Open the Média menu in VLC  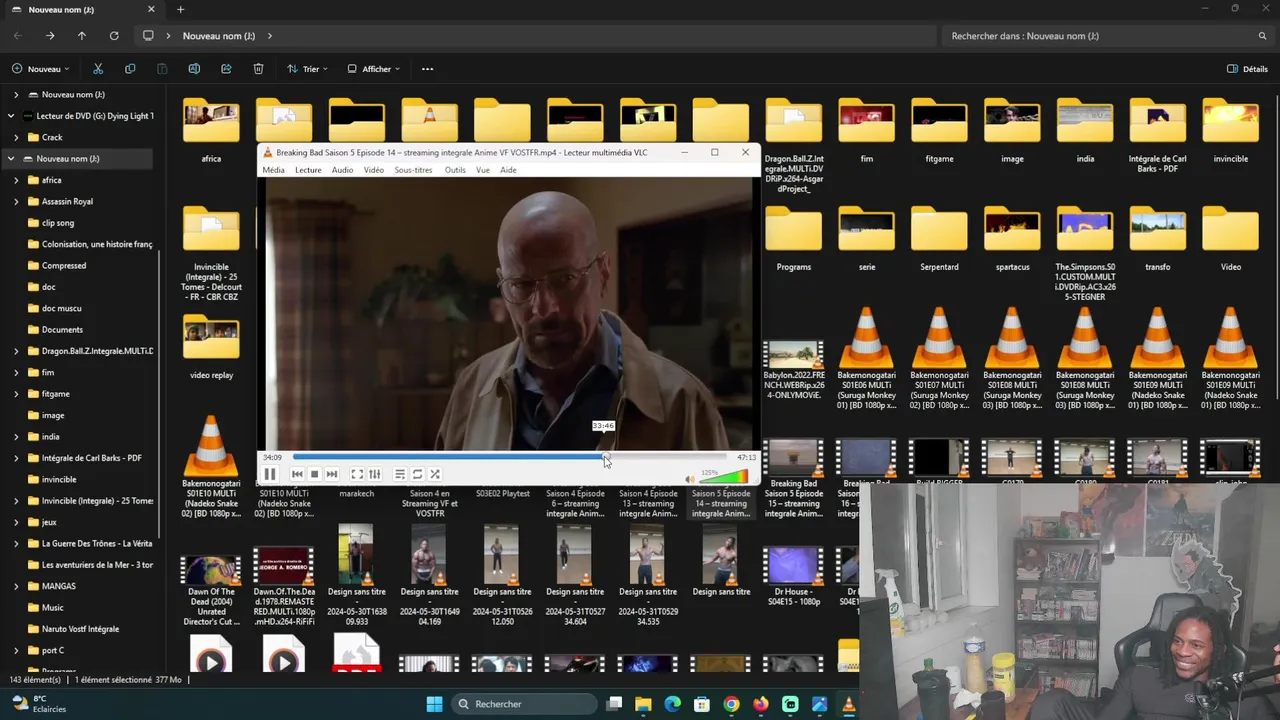click(x=273, y=170)
